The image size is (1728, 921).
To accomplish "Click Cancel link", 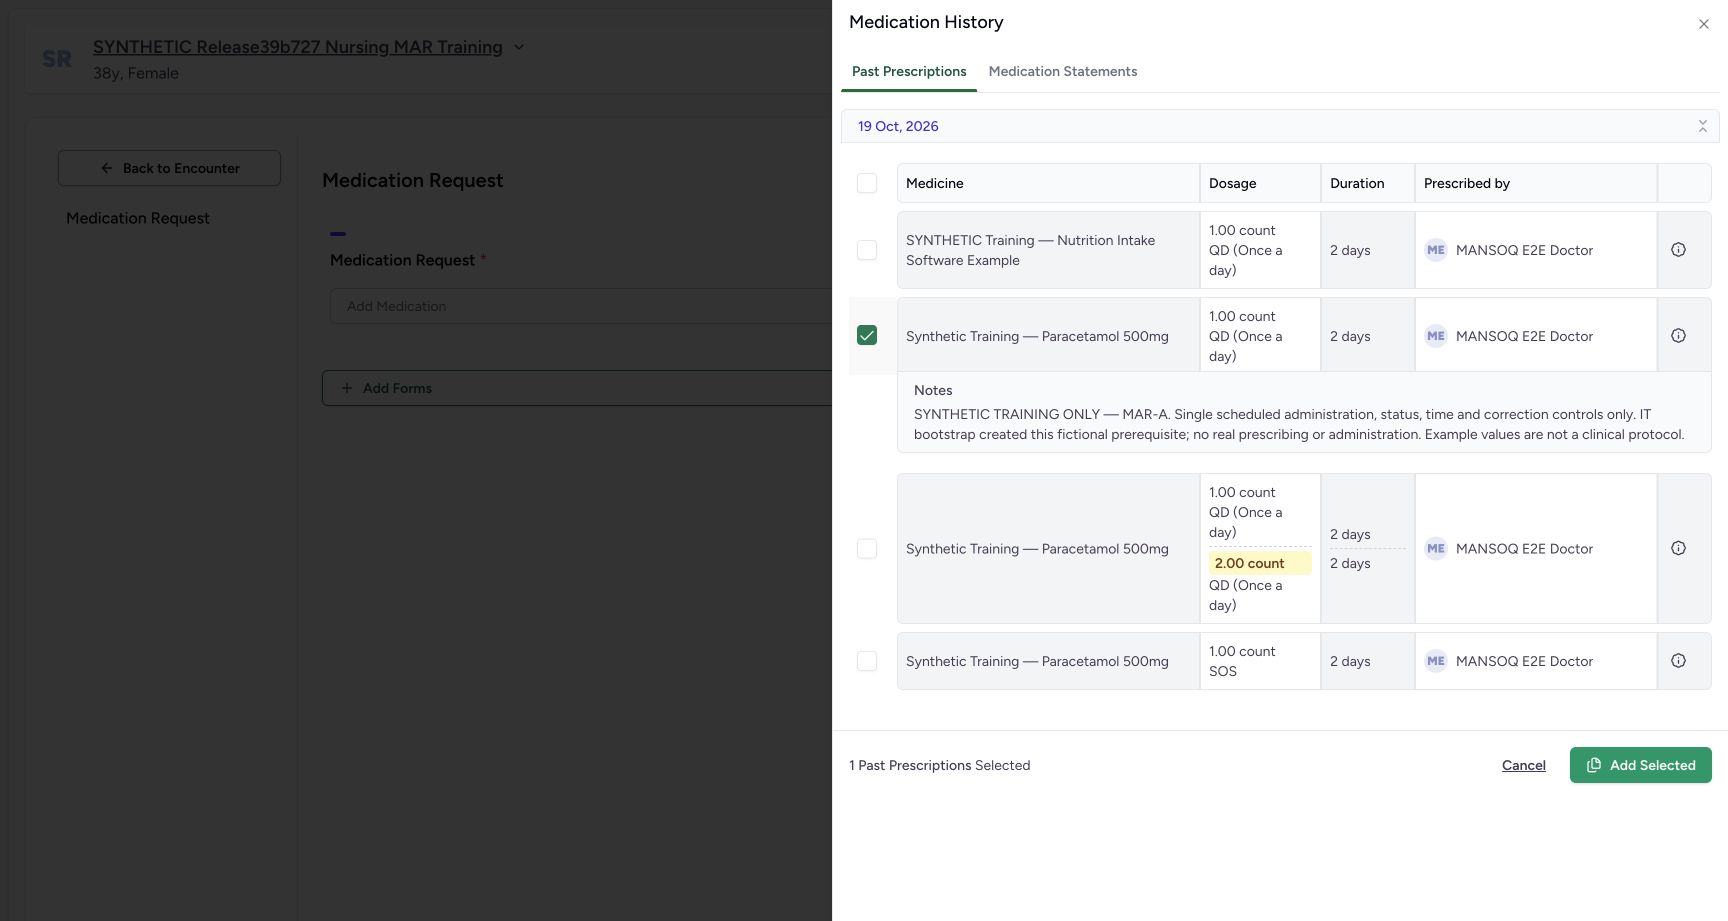I will coord(1523,765).
